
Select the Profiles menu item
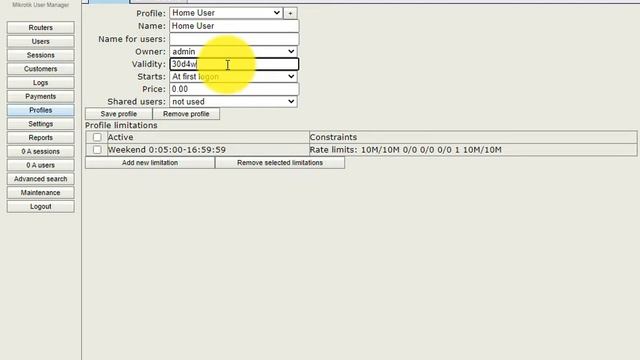[x=40, y=110]
